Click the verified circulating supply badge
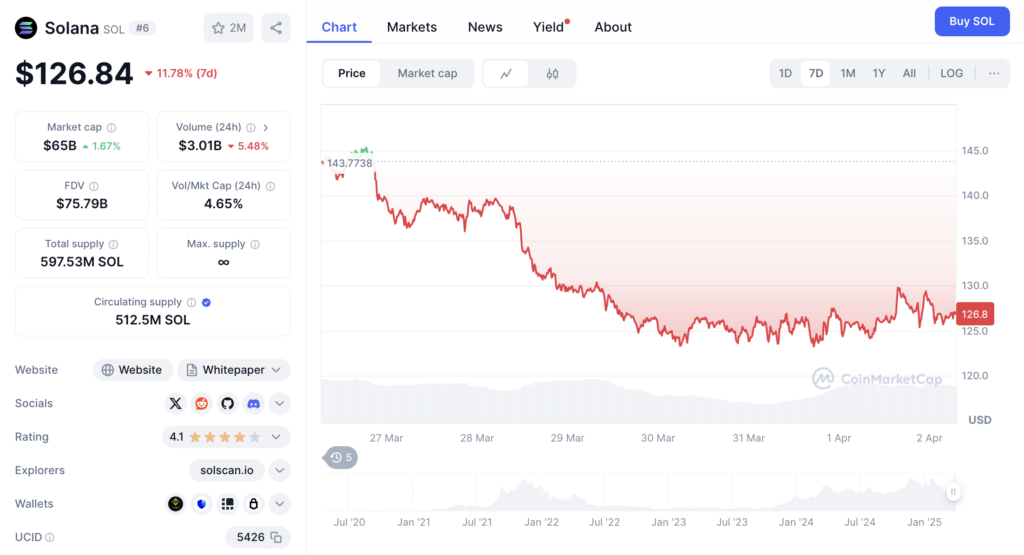Screen dimensions: 1024x555 coord(206,302)
